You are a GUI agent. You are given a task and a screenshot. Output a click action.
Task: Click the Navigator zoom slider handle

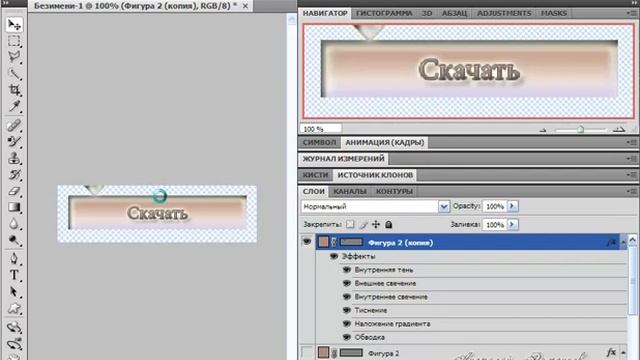[580, 130]
